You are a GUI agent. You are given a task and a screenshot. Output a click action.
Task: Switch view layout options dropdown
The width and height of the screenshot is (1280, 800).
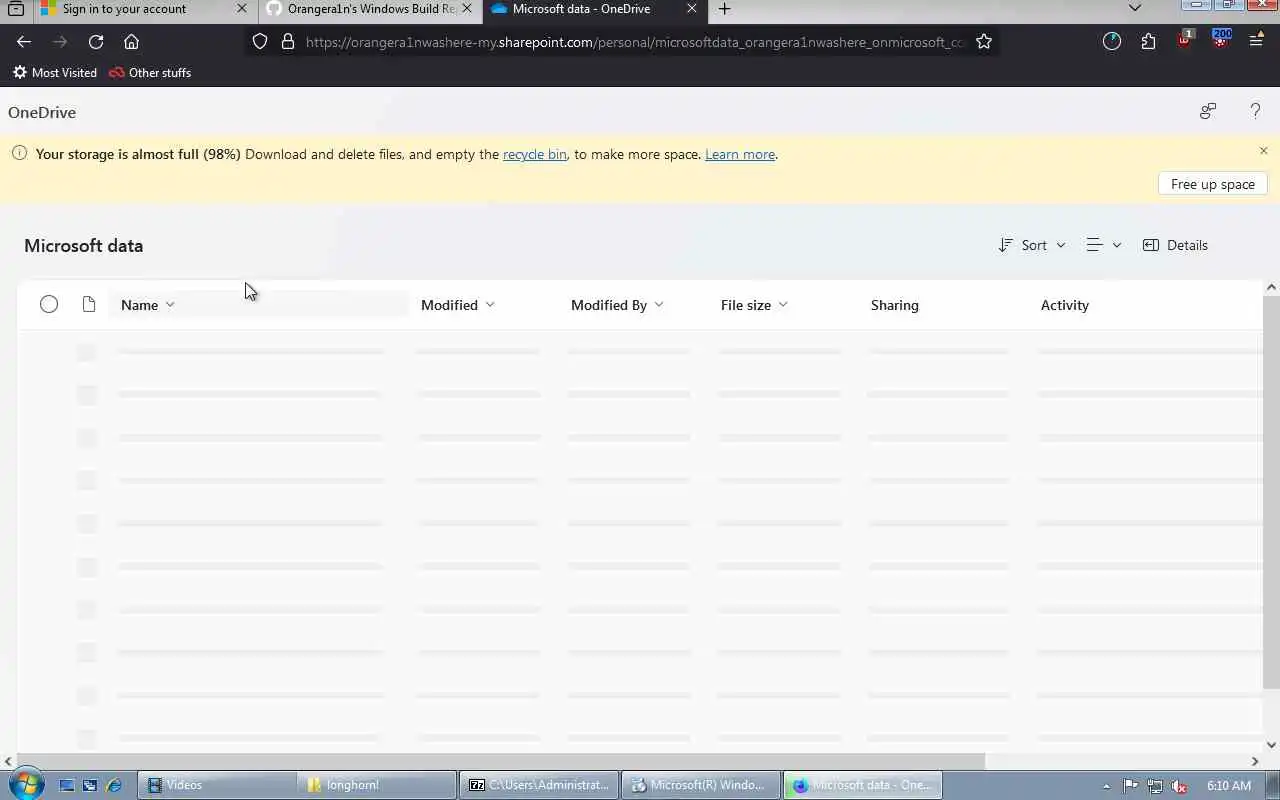(x=1104, y=245)
